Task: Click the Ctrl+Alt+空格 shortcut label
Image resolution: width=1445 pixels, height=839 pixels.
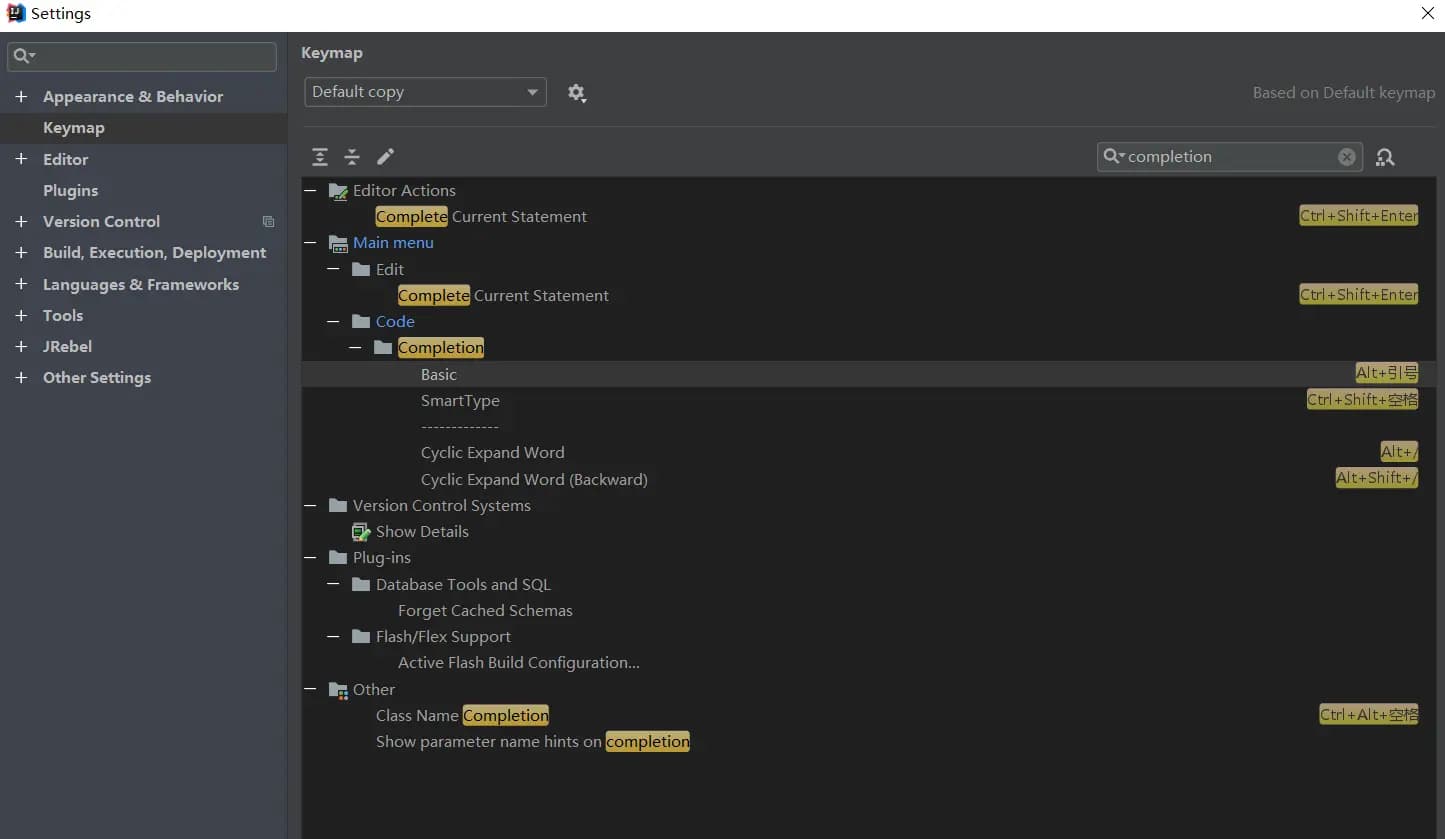Action: [x=1369, y=714]
